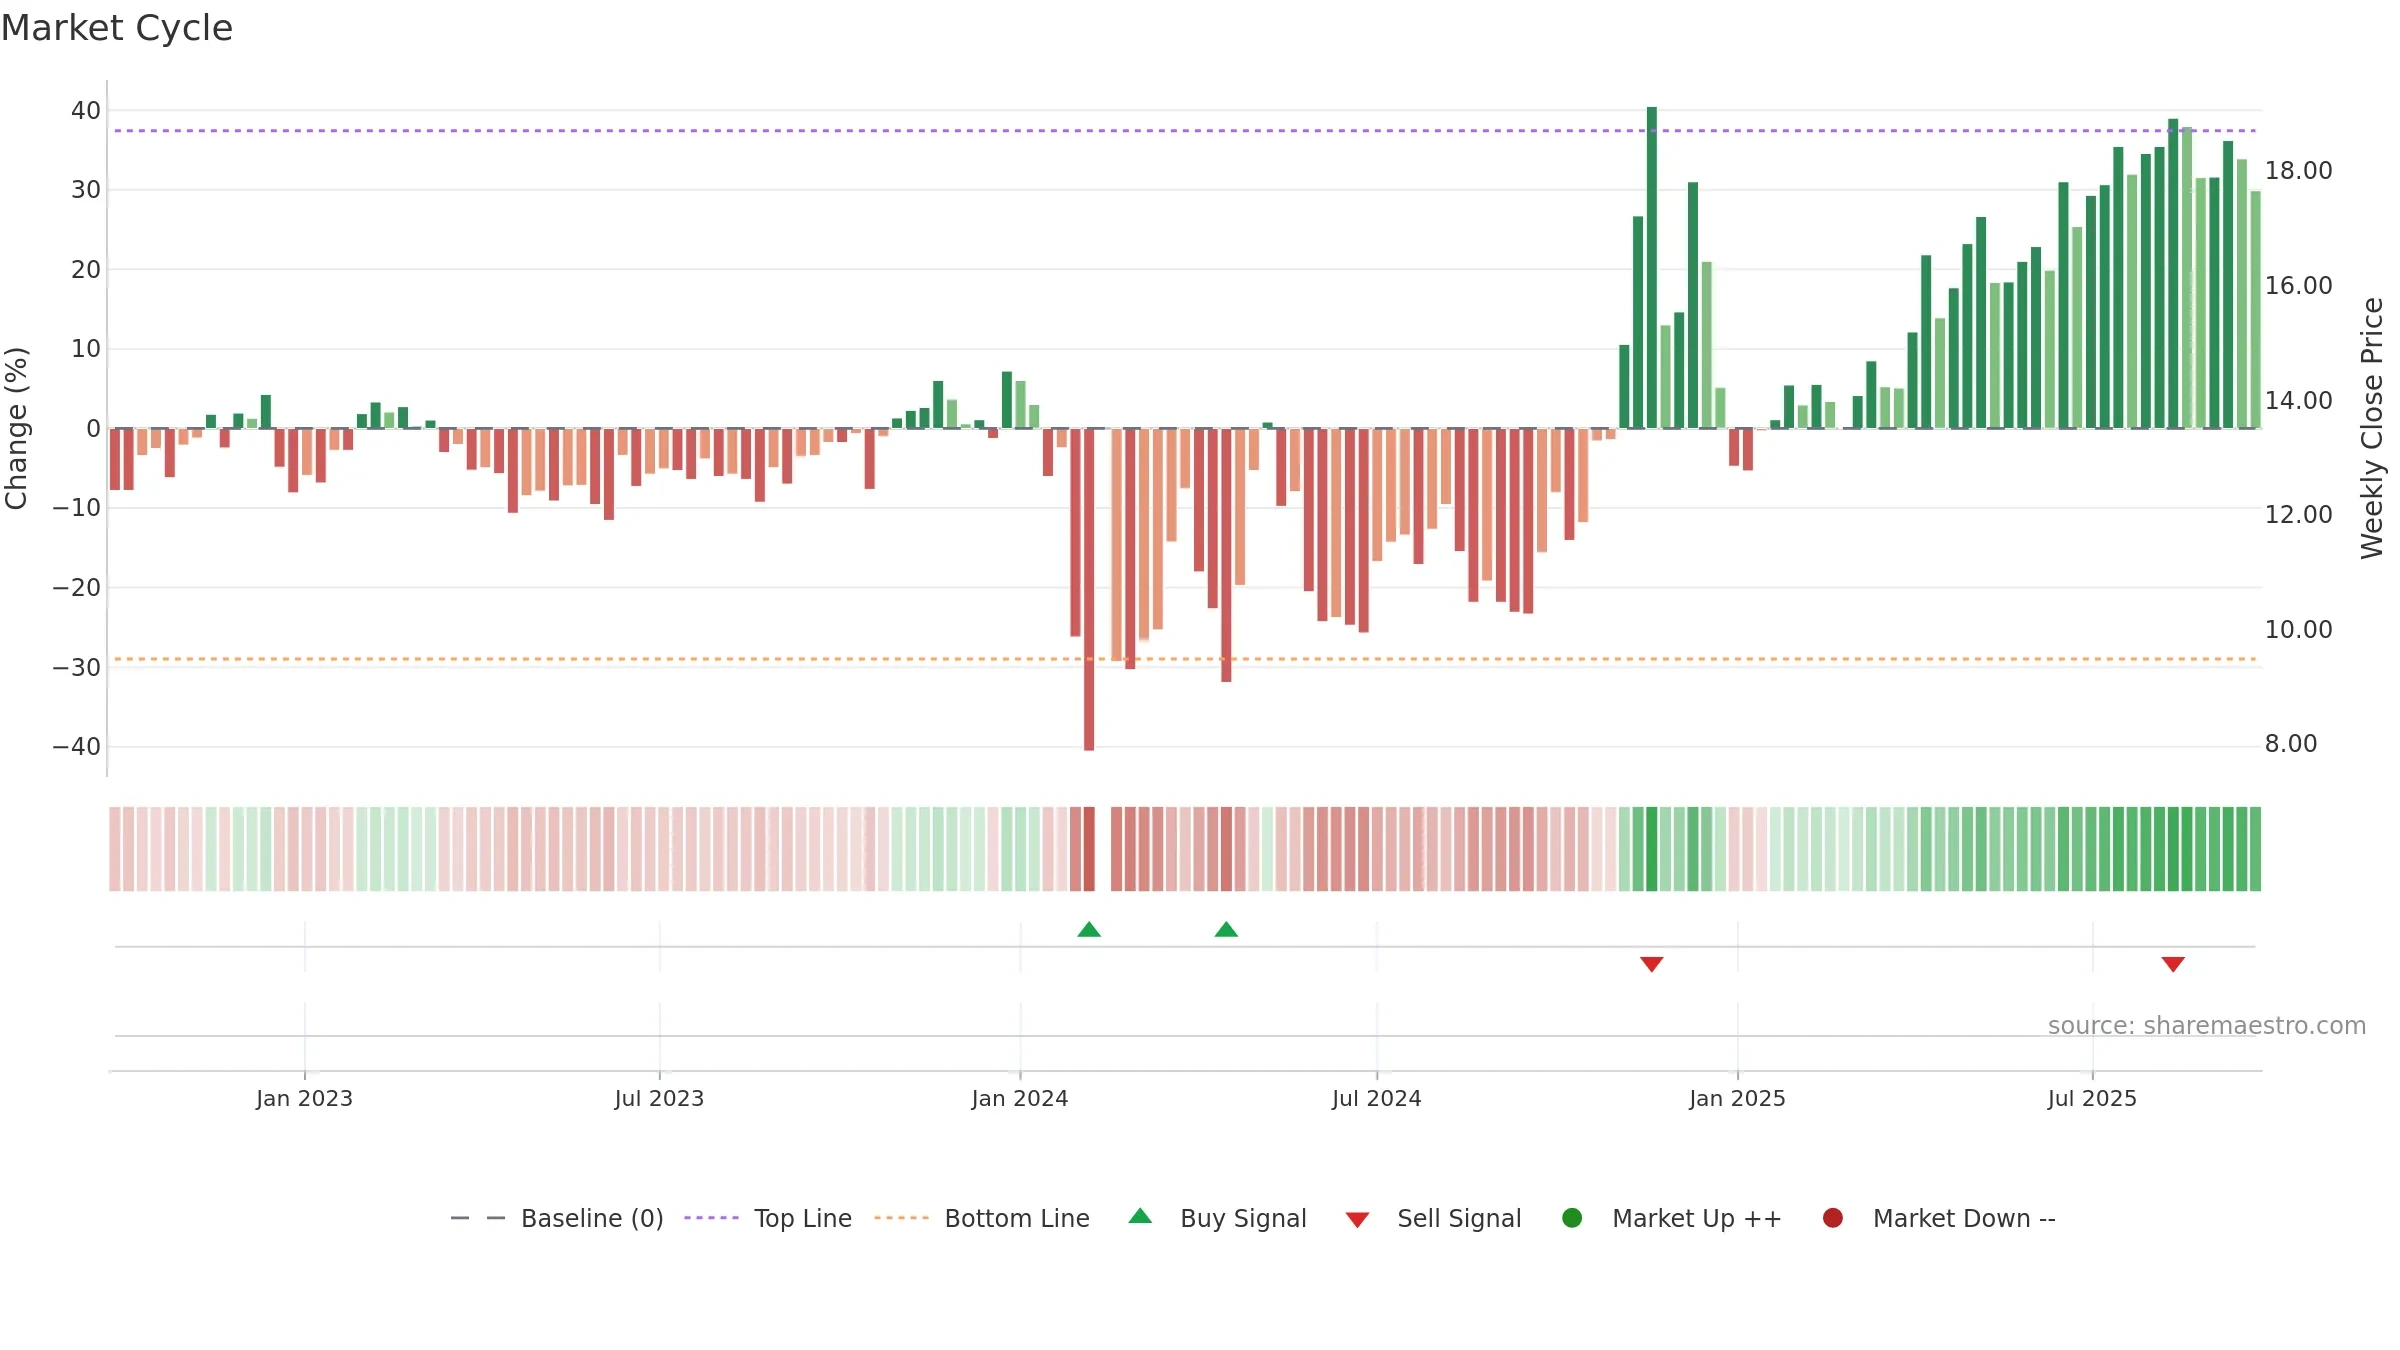This screenshot has height=1350, width=2400.
Task: Click the gray dashed Baseline legend swatch
Action: [x=478, y=1218]
